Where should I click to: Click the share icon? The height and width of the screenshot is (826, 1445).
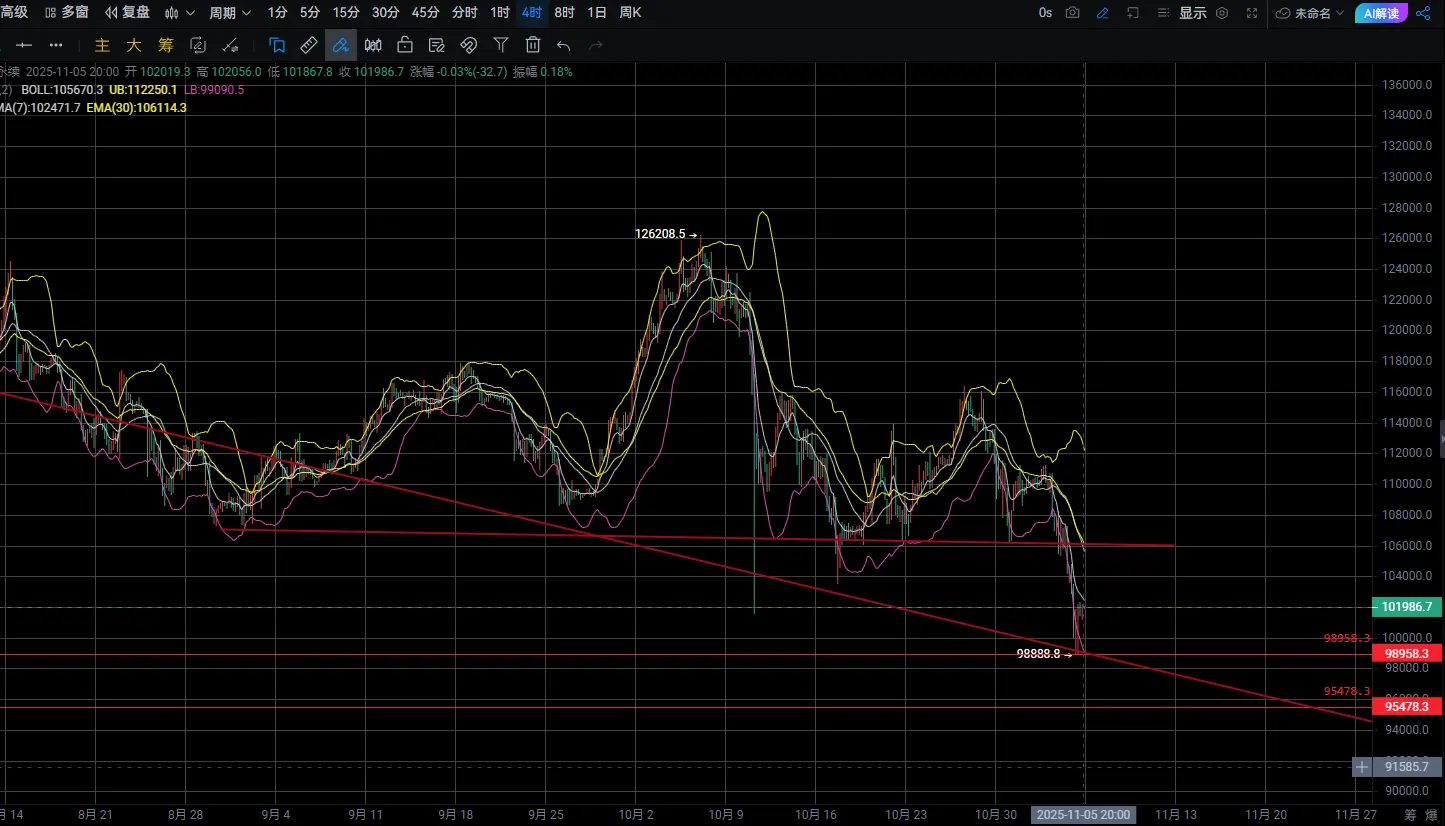click(x=1423, y=13)
